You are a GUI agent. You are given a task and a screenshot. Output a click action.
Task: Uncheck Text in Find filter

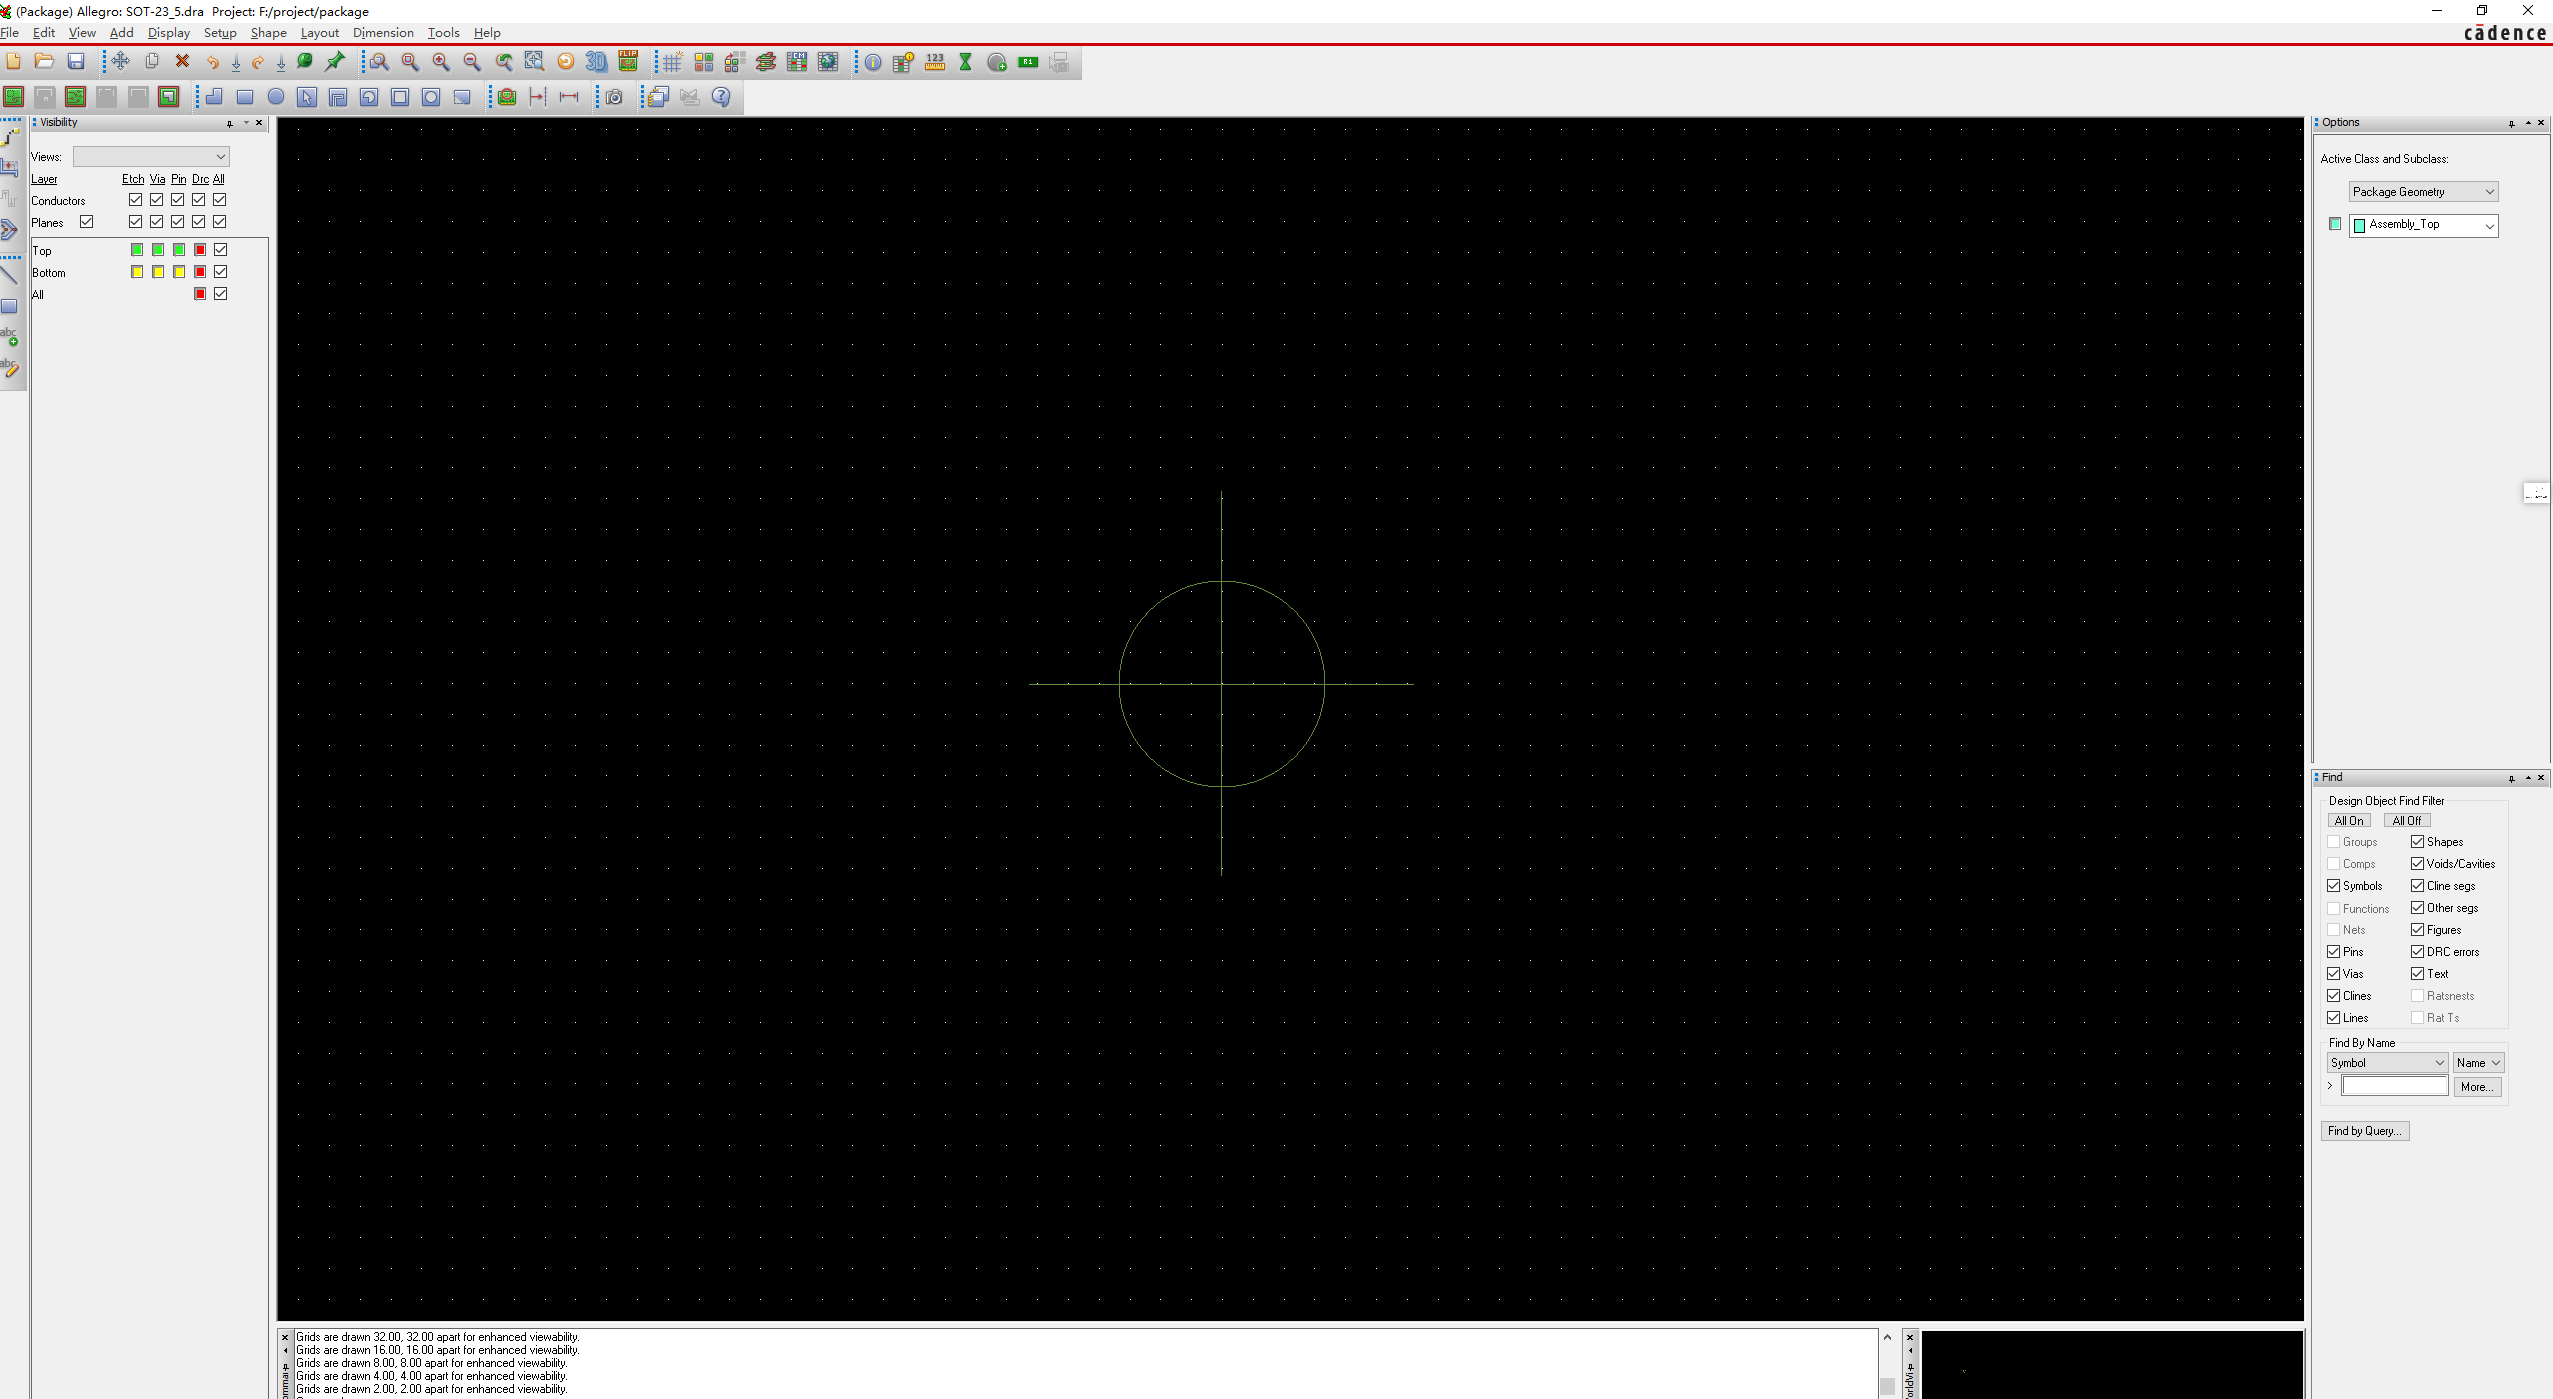[2417, 974]
